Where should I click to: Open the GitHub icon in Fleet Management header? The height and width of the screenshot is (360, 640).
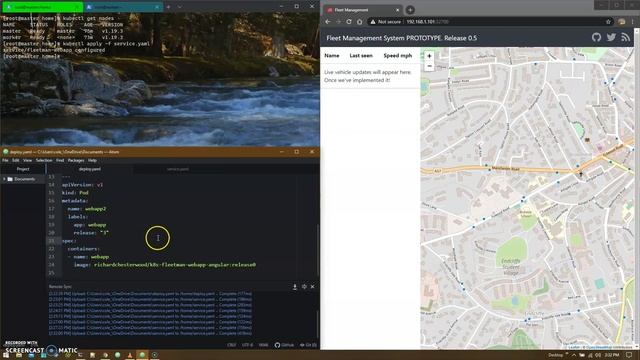pos(596,38)
